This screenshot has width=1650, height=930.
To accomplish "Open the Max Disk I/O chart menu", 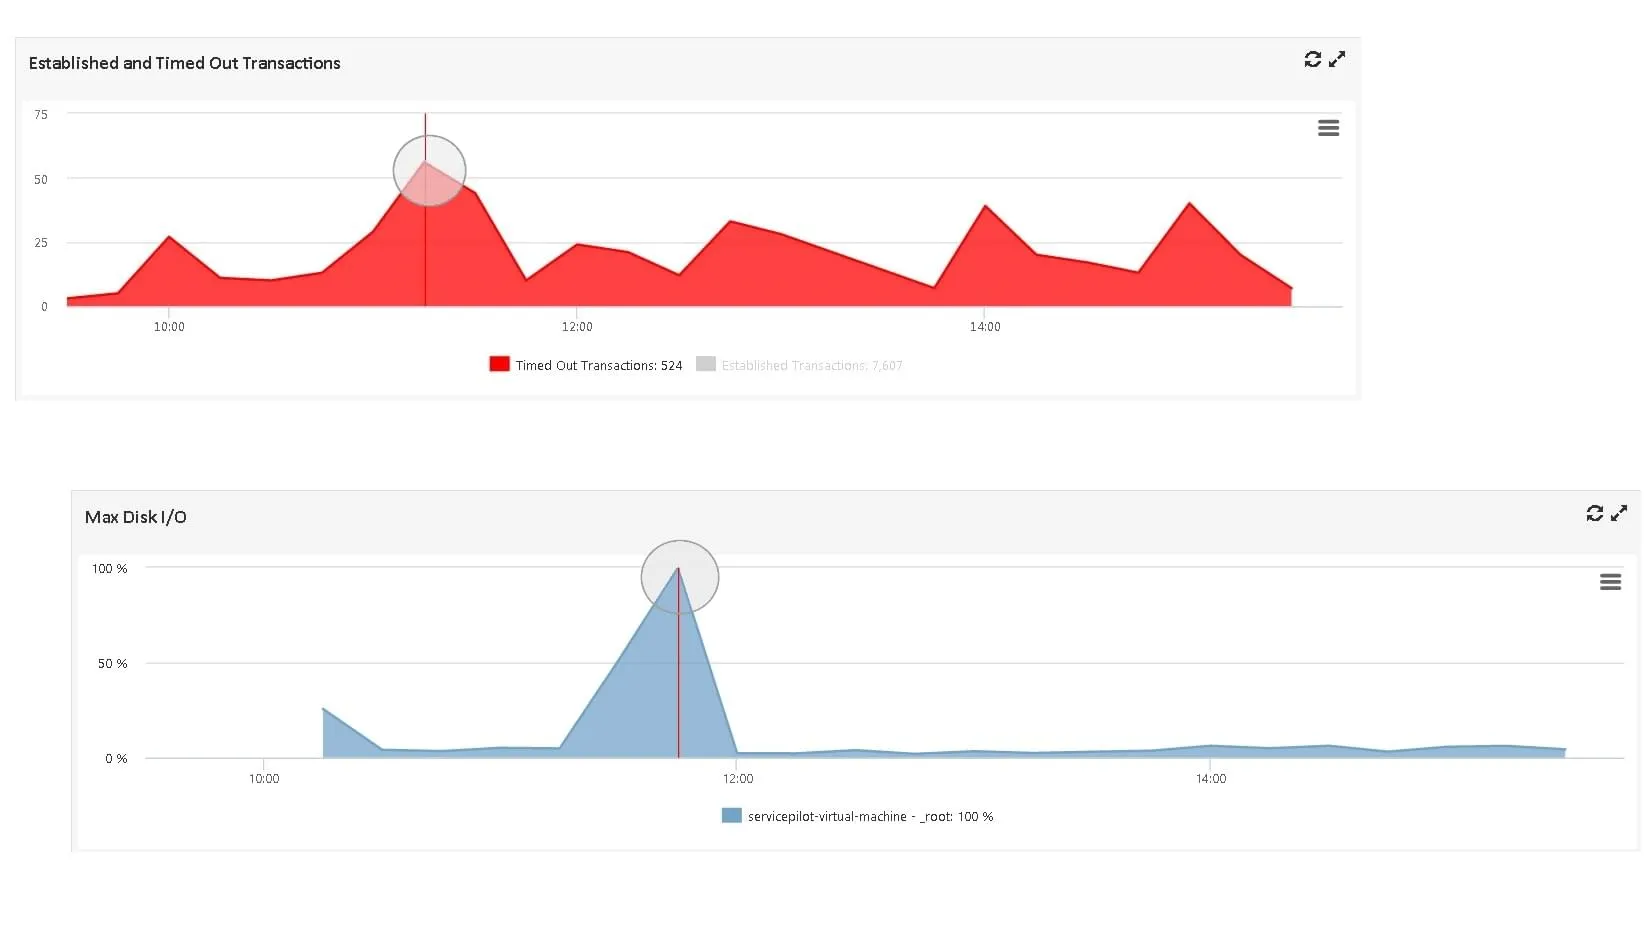I will pyautogui.click(x=1610, y=582).
